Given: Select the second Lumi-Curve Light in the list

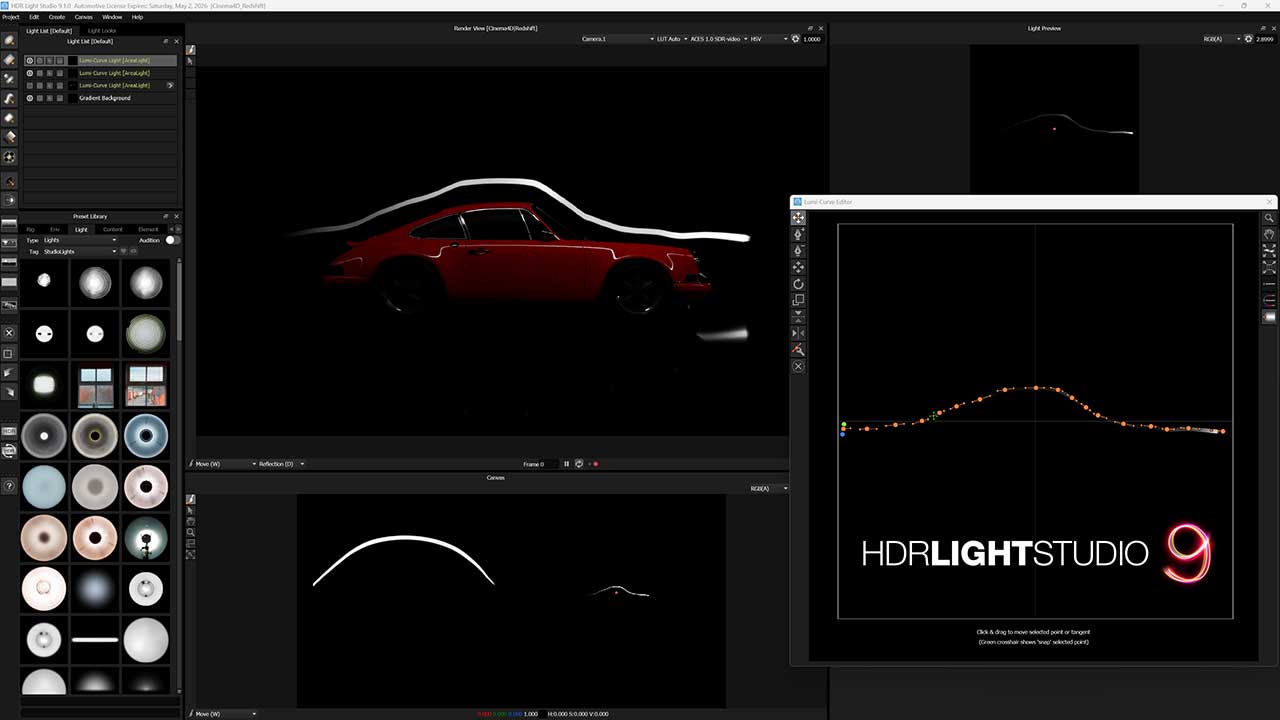Looking at the screenshot, I should [x=114, y=73].
